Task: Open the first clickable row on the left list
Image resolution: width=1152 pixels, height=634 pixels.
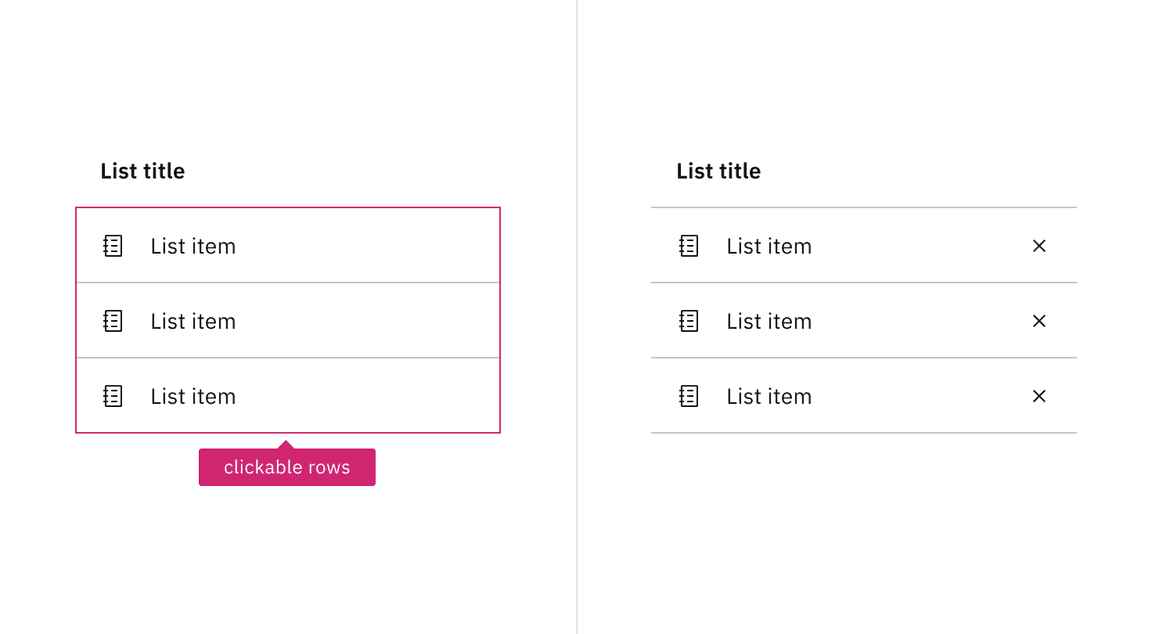Action: (288, 245)
